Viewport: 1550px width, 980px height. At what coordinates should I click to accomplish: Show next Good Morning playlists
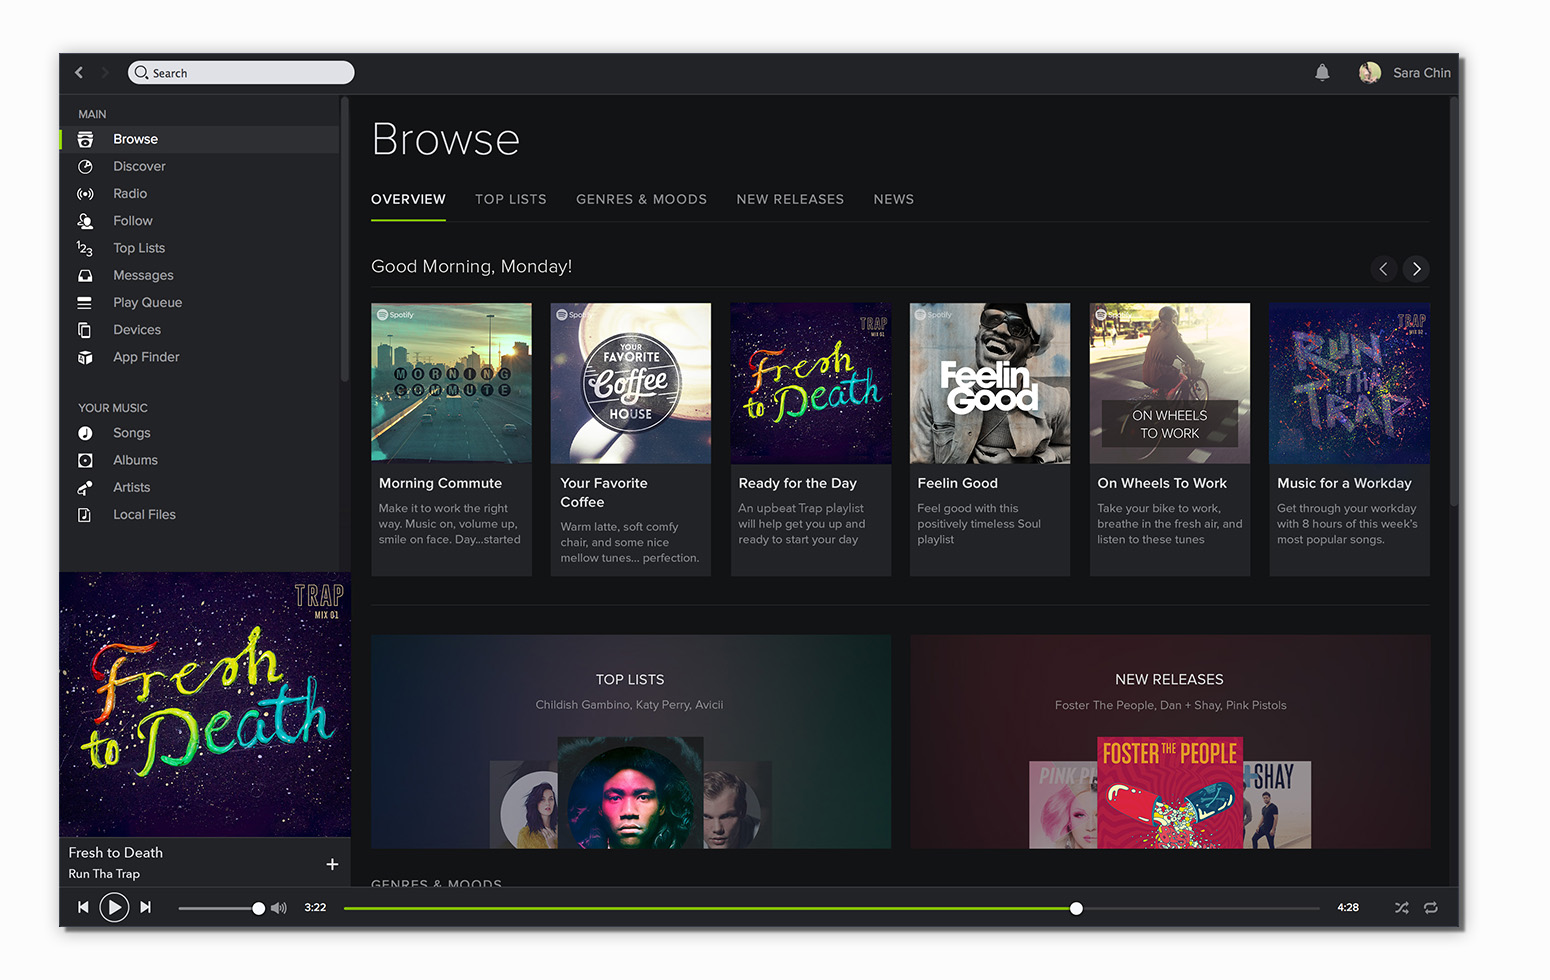pos(1416,268)
